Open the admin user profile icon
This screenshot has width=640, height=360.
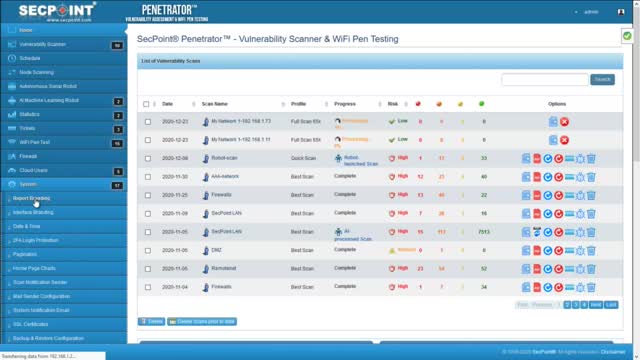(621, 12)
